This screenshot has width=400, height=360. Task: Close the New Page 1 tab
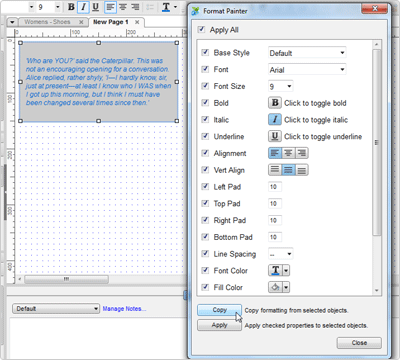click(137, 22)
